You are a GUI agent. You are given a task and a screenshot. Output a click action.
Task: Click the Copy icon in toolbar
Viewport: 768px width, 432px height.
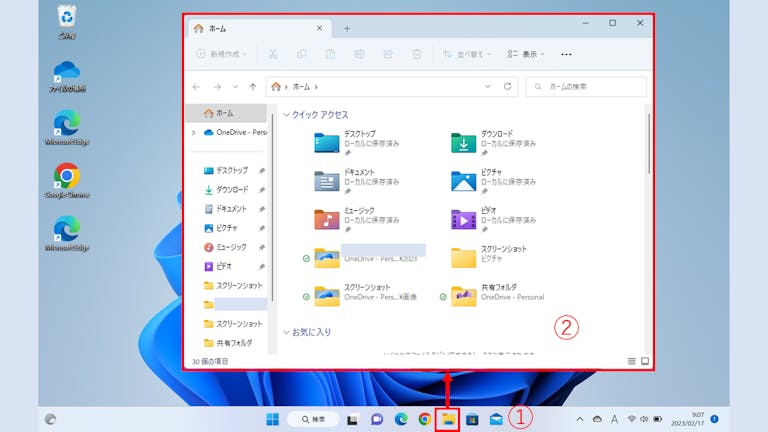pos(302,54)
